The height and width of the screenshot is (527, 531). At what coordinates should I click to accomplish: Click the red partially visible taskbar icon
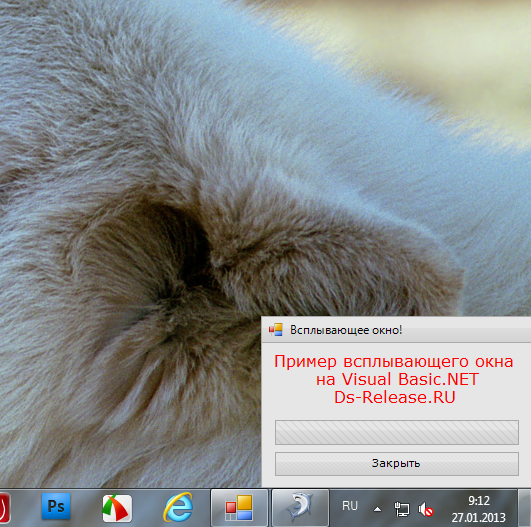(4, 508)
